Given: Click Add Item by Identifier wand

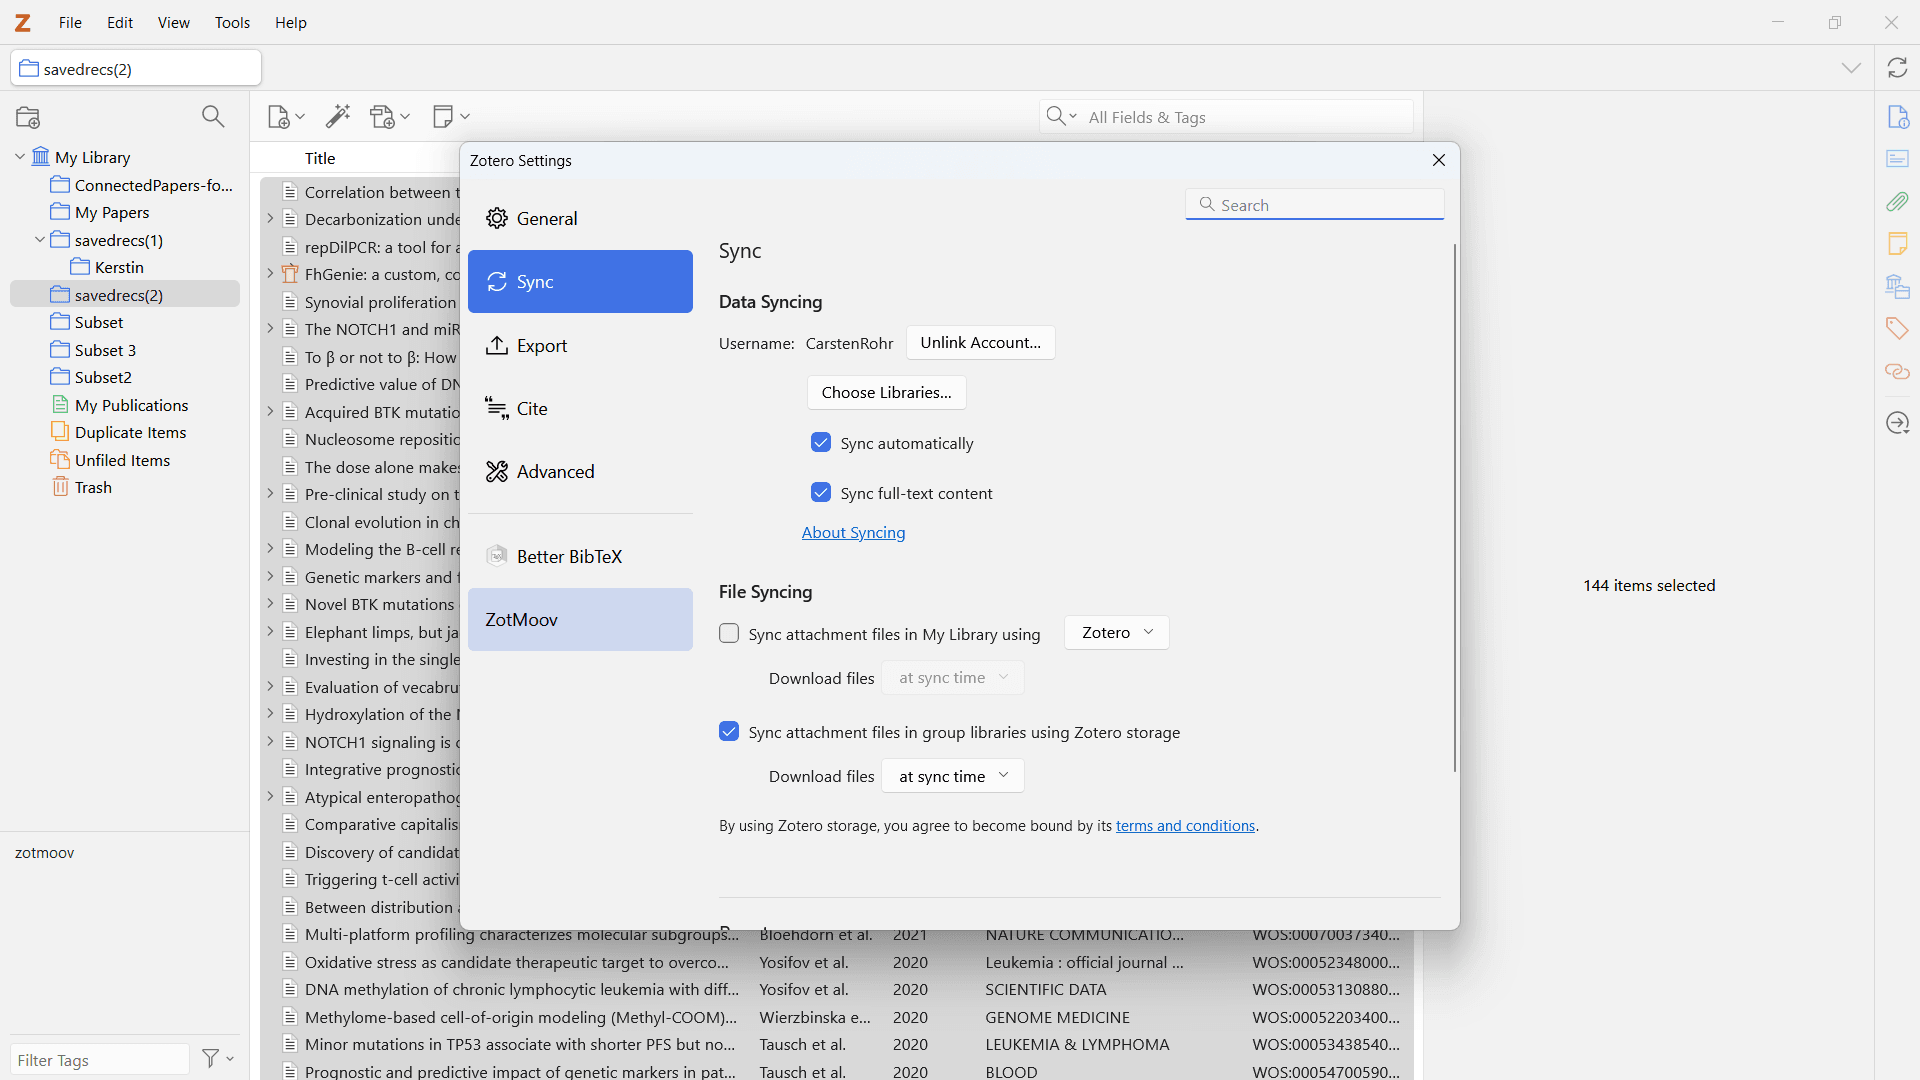Looking at the screenshot, I should 338,117.
